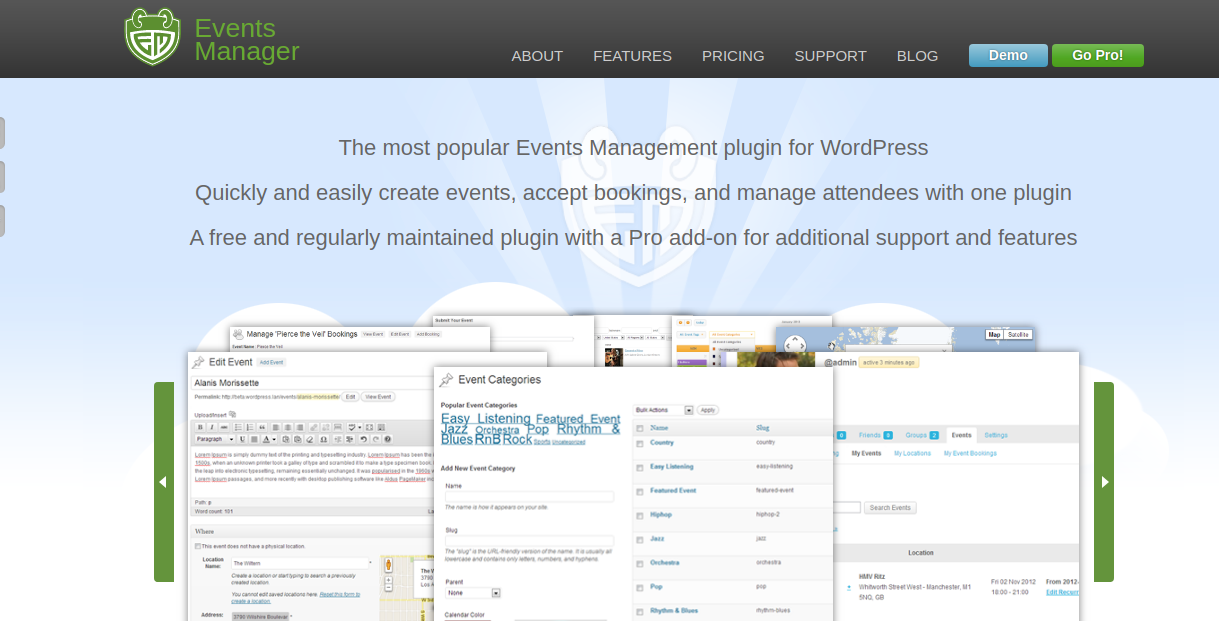
Task: Tick the Pop row checkbox
Action: [640, 588]
